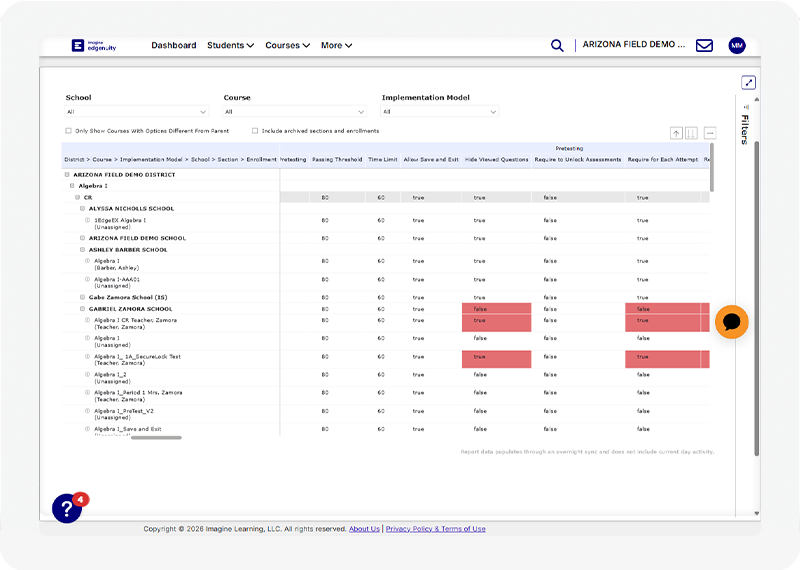This screenshot has height=570, width=800.
Task: Open the help question mark badge
Action: coord(67,508)
